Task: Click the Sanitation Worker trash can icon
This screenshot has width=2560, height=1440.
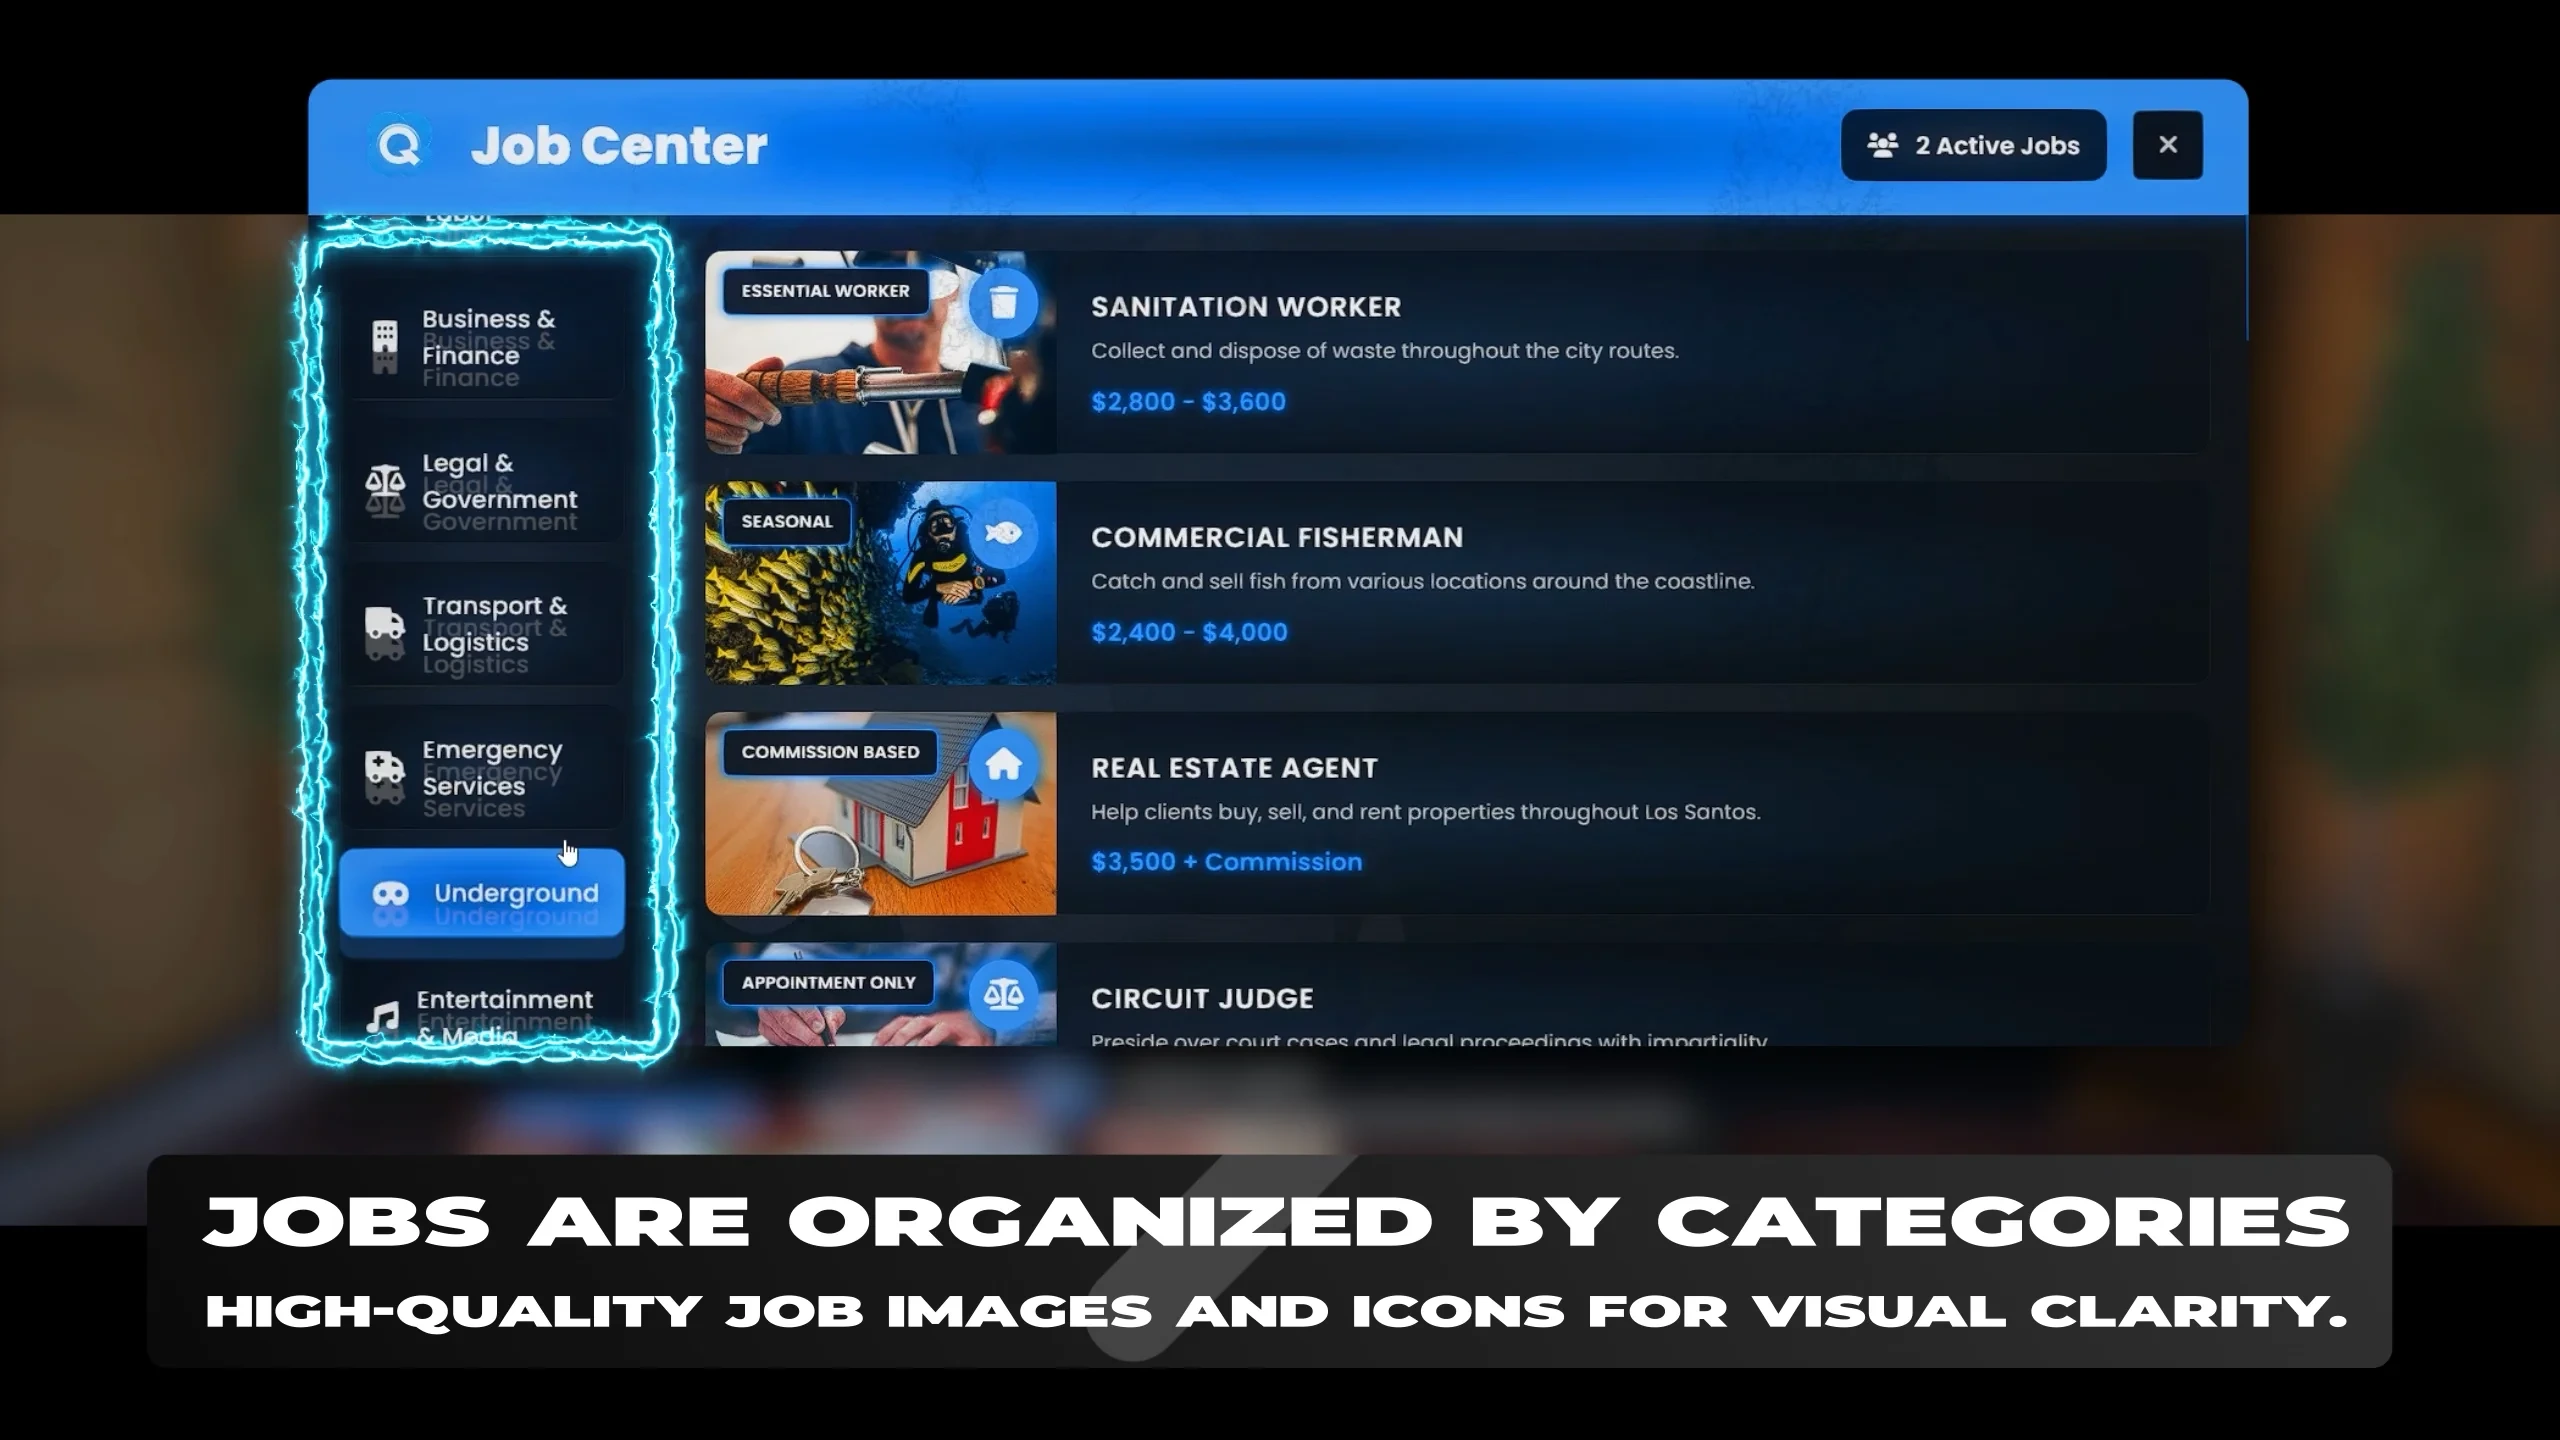Action: pyautogui.click(x=1003, y=303)
